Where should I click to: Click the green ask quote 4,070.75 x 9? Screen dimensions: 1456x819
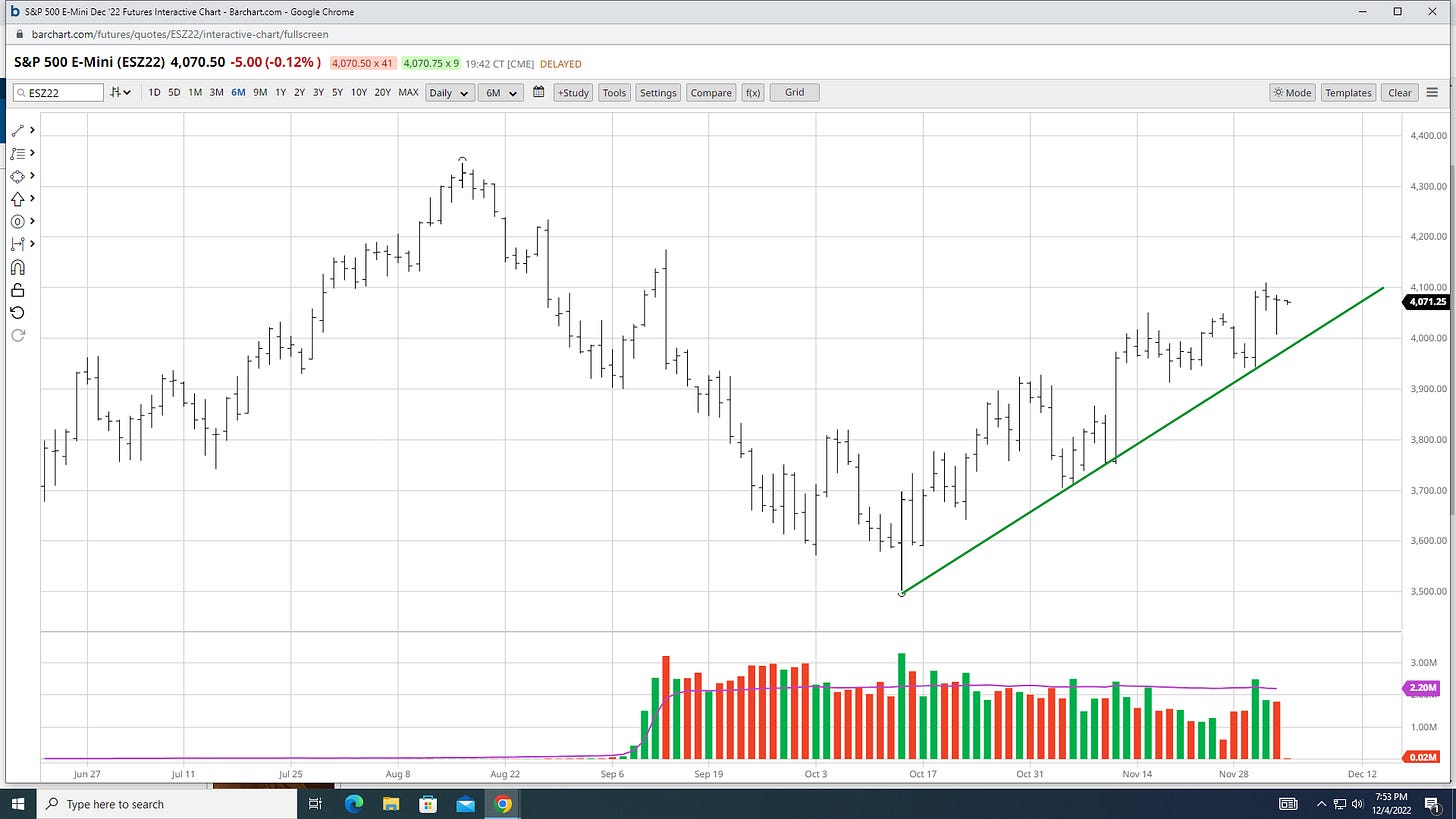coord(431,63)
